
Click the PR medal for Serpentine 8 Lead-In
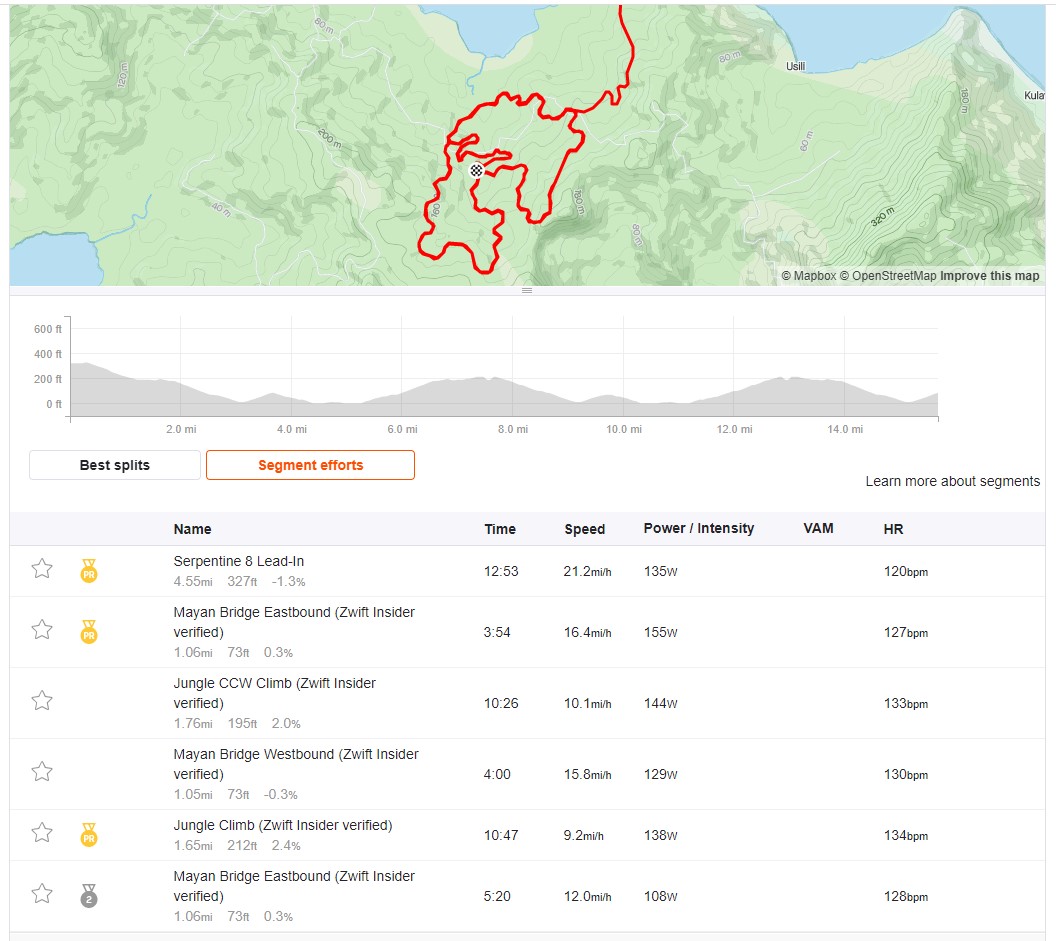[89, 571]
